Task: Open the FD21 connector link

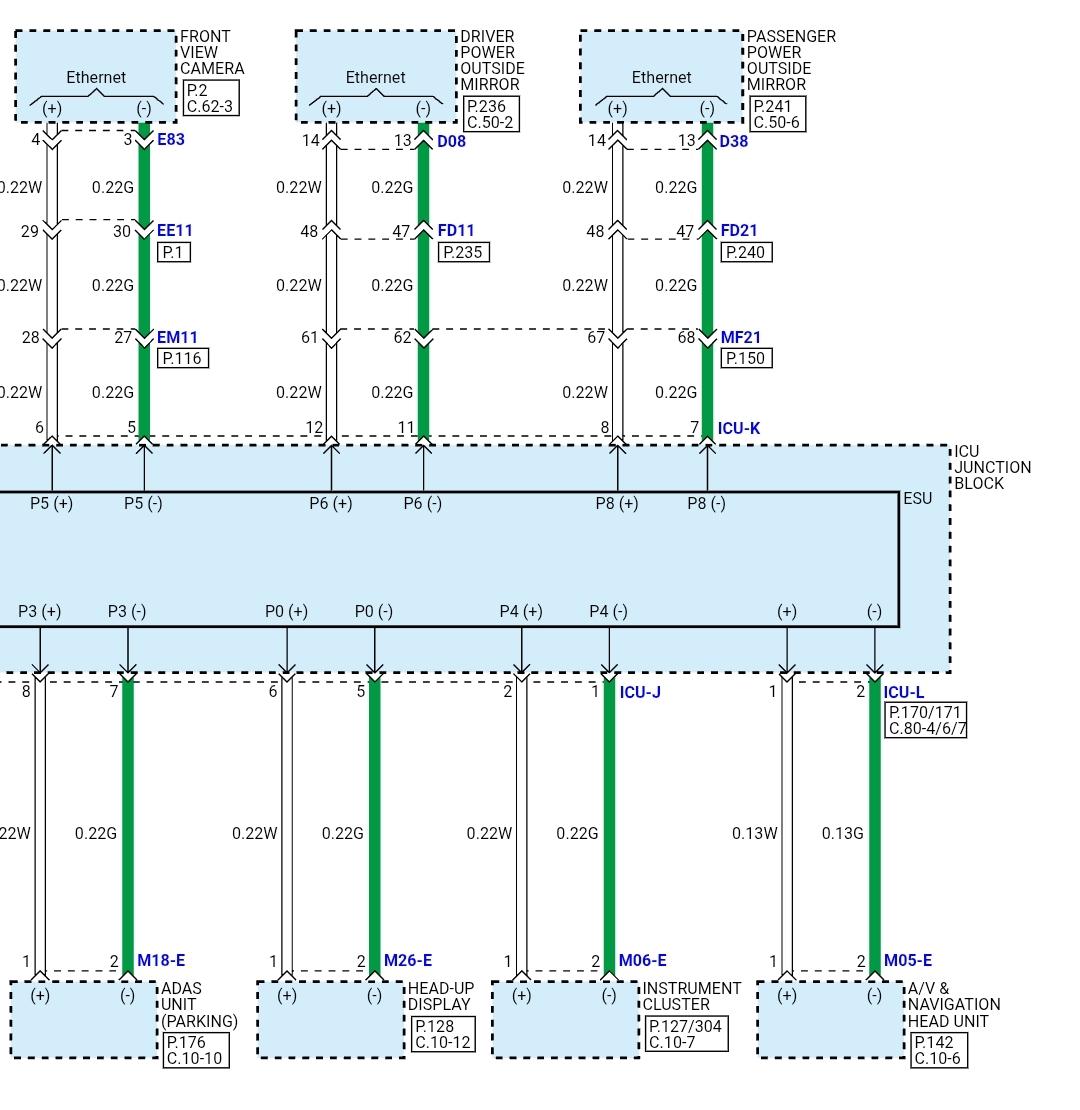Action: pos(739,230)
